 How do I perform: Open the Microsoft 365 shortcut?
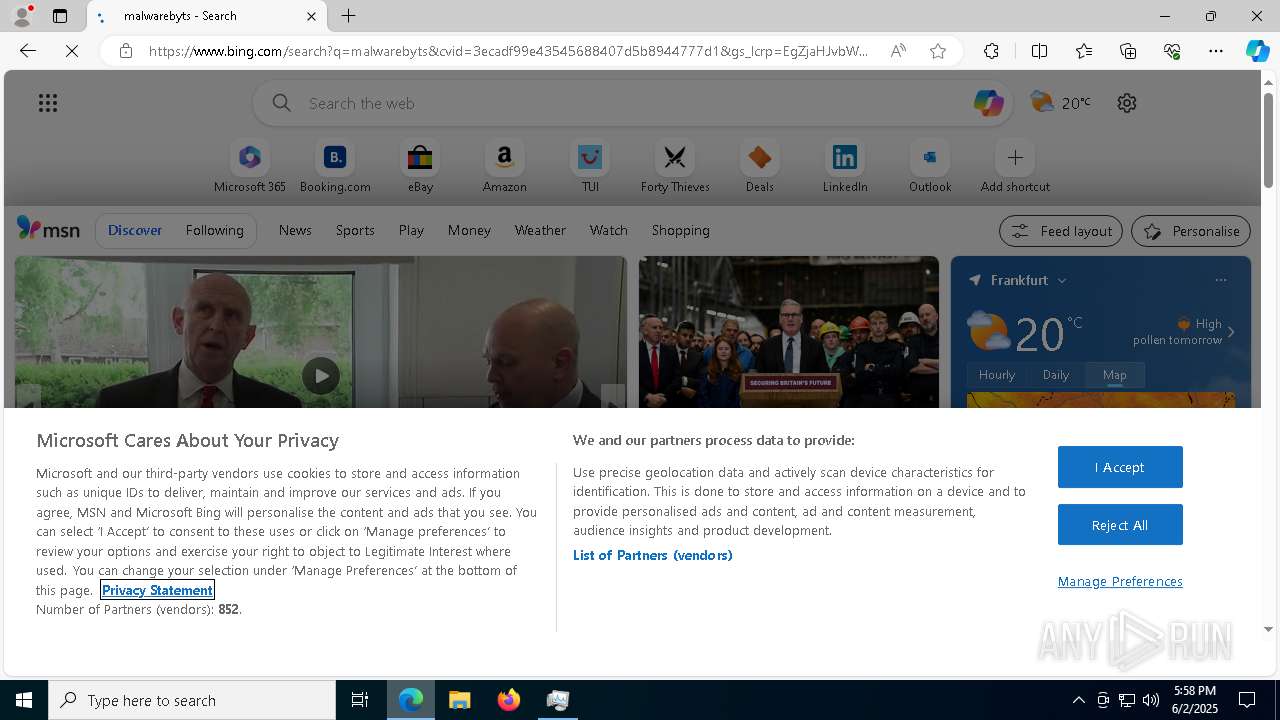coord(250,167)
